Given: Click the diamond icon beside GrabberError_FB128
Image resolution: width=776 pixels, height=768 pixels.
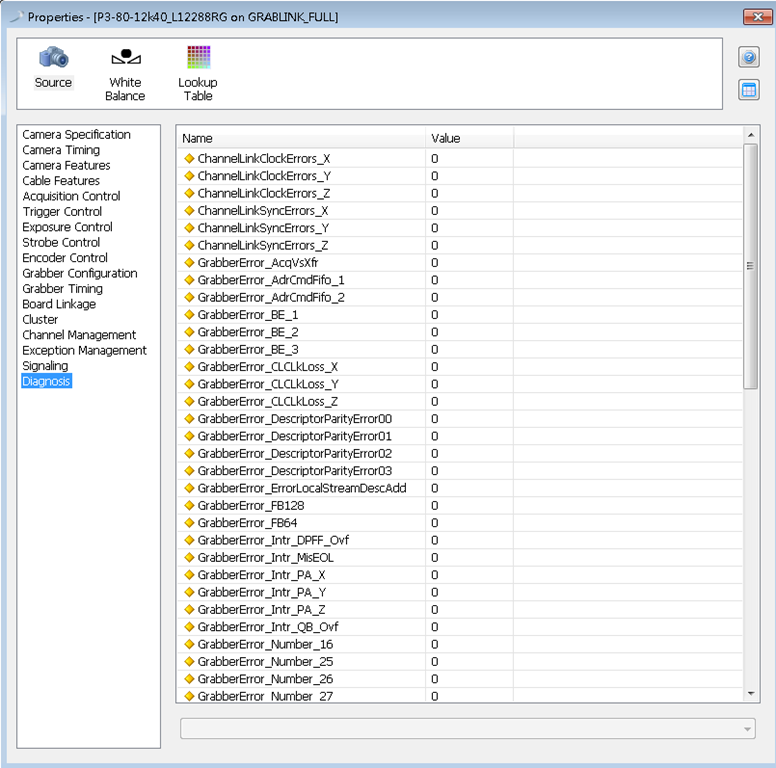Looking at the screenshot, I should click(x=189, y=505).
